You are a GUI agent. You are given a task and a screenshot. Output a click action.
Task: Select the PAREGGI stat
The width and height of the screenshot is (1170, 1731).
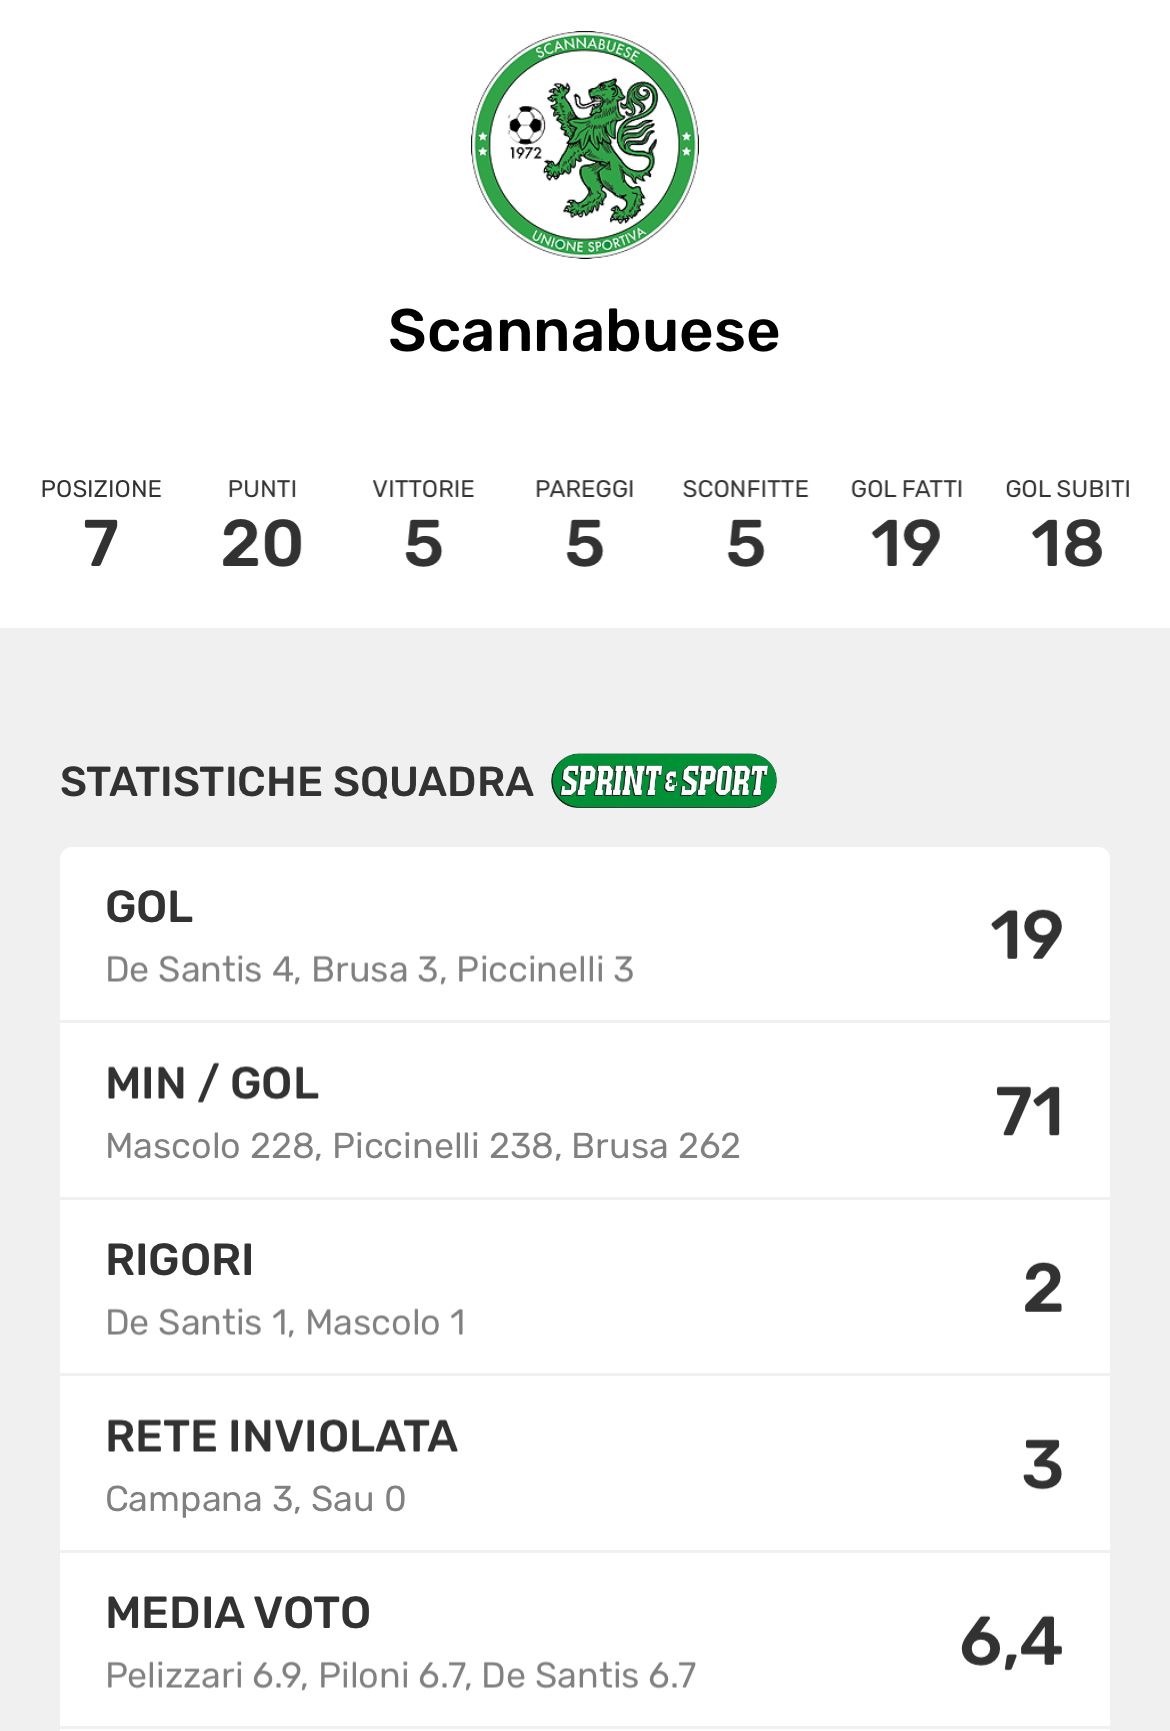pyautogui.click(x=585, y=525)
